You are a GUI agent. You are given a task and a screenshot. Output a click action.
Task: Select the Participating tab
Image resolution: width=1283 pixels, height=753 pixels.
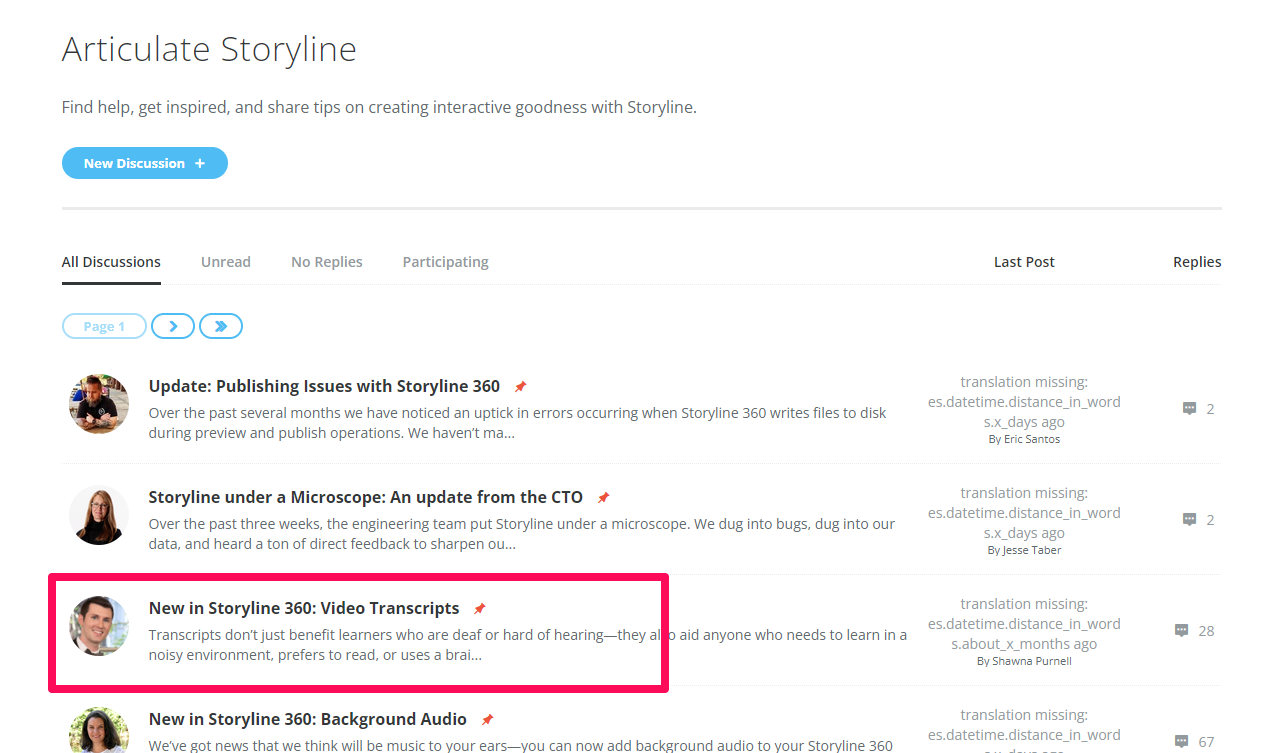coord(446,262)
